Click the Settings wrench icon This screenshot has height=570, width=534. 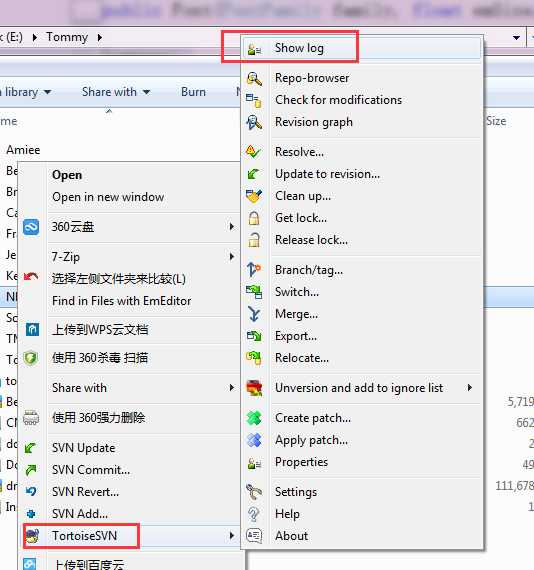tap(254, 492)
